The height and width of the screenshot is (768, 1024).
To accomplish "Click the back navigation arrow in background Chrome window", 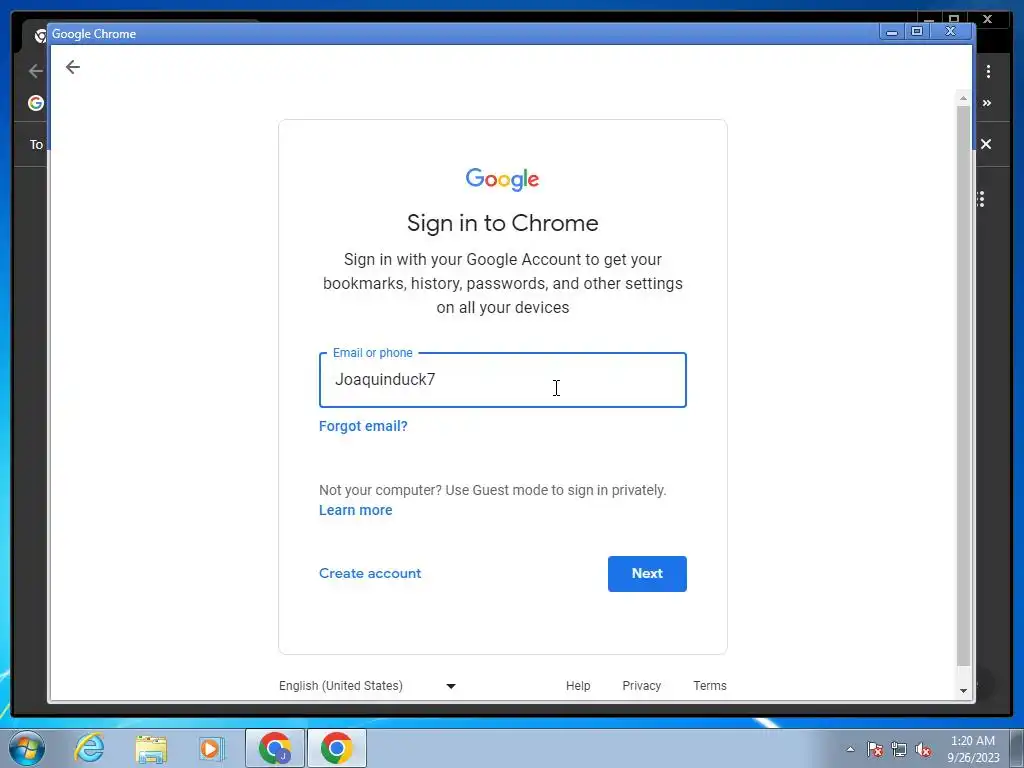I will (35, 71).
